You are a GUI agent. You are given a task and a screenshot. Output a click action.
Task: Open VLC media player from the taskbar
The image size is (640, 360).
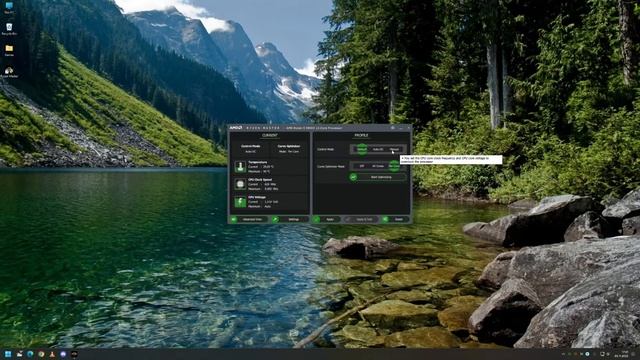click(x=52, y=354)
